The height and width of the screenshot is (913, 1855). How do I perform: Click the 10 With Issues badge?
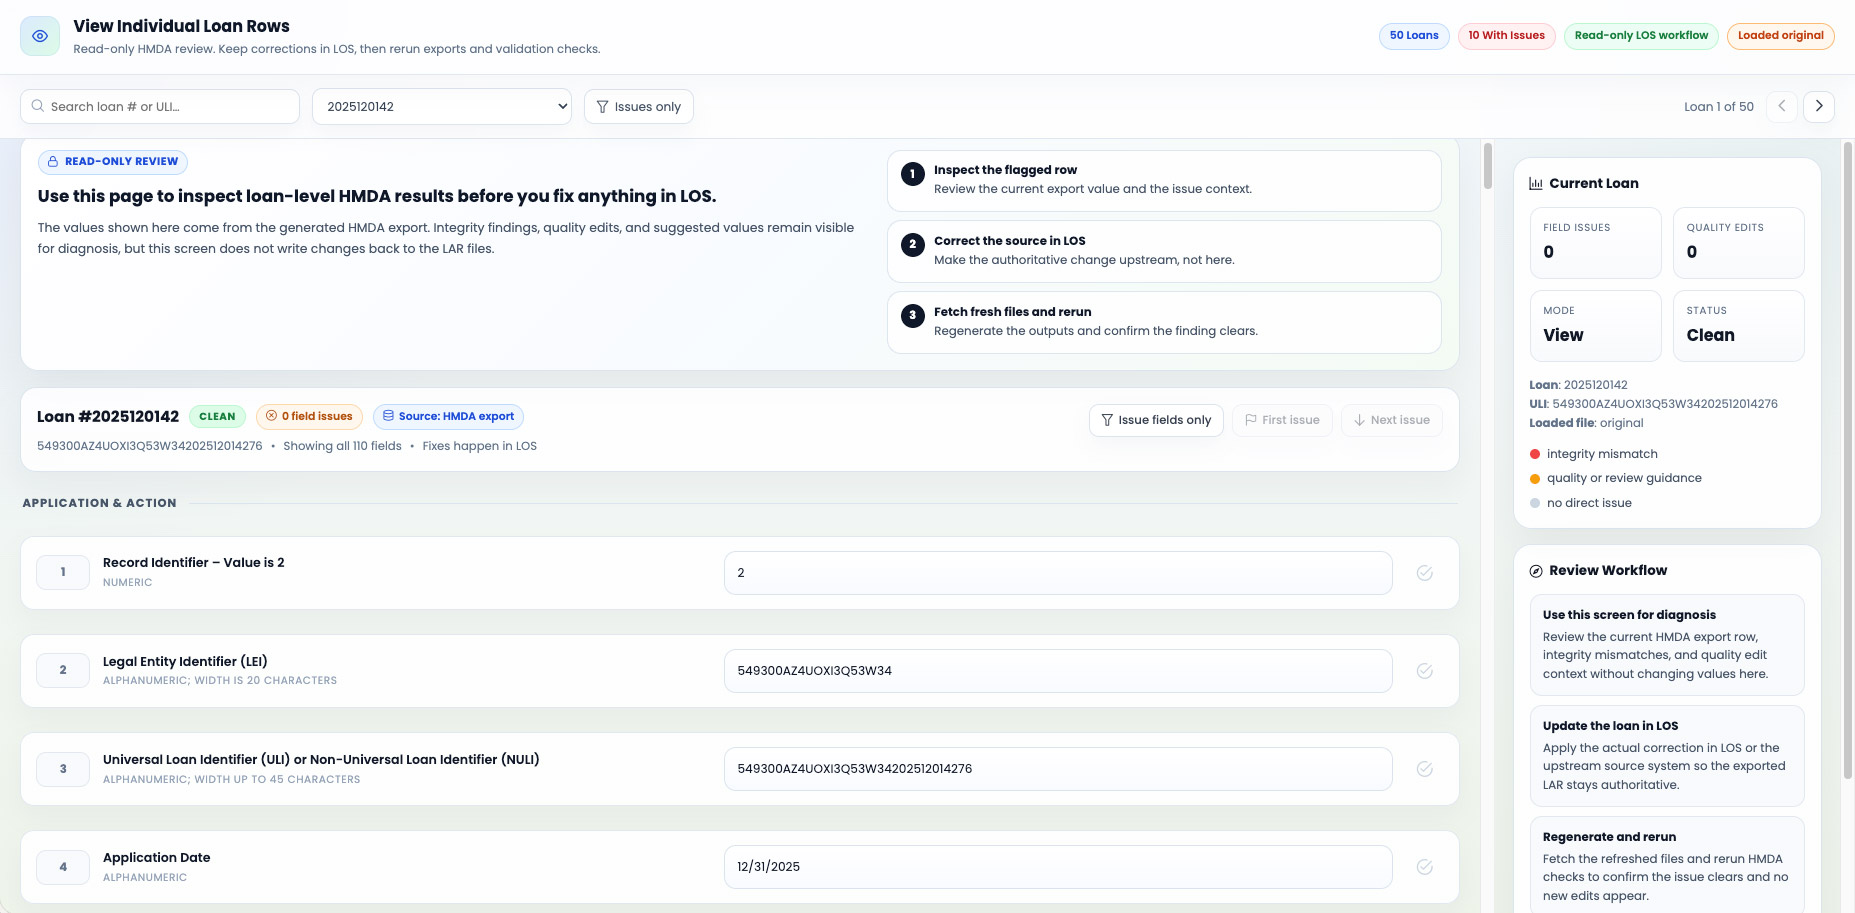[x=1506, y=36]
